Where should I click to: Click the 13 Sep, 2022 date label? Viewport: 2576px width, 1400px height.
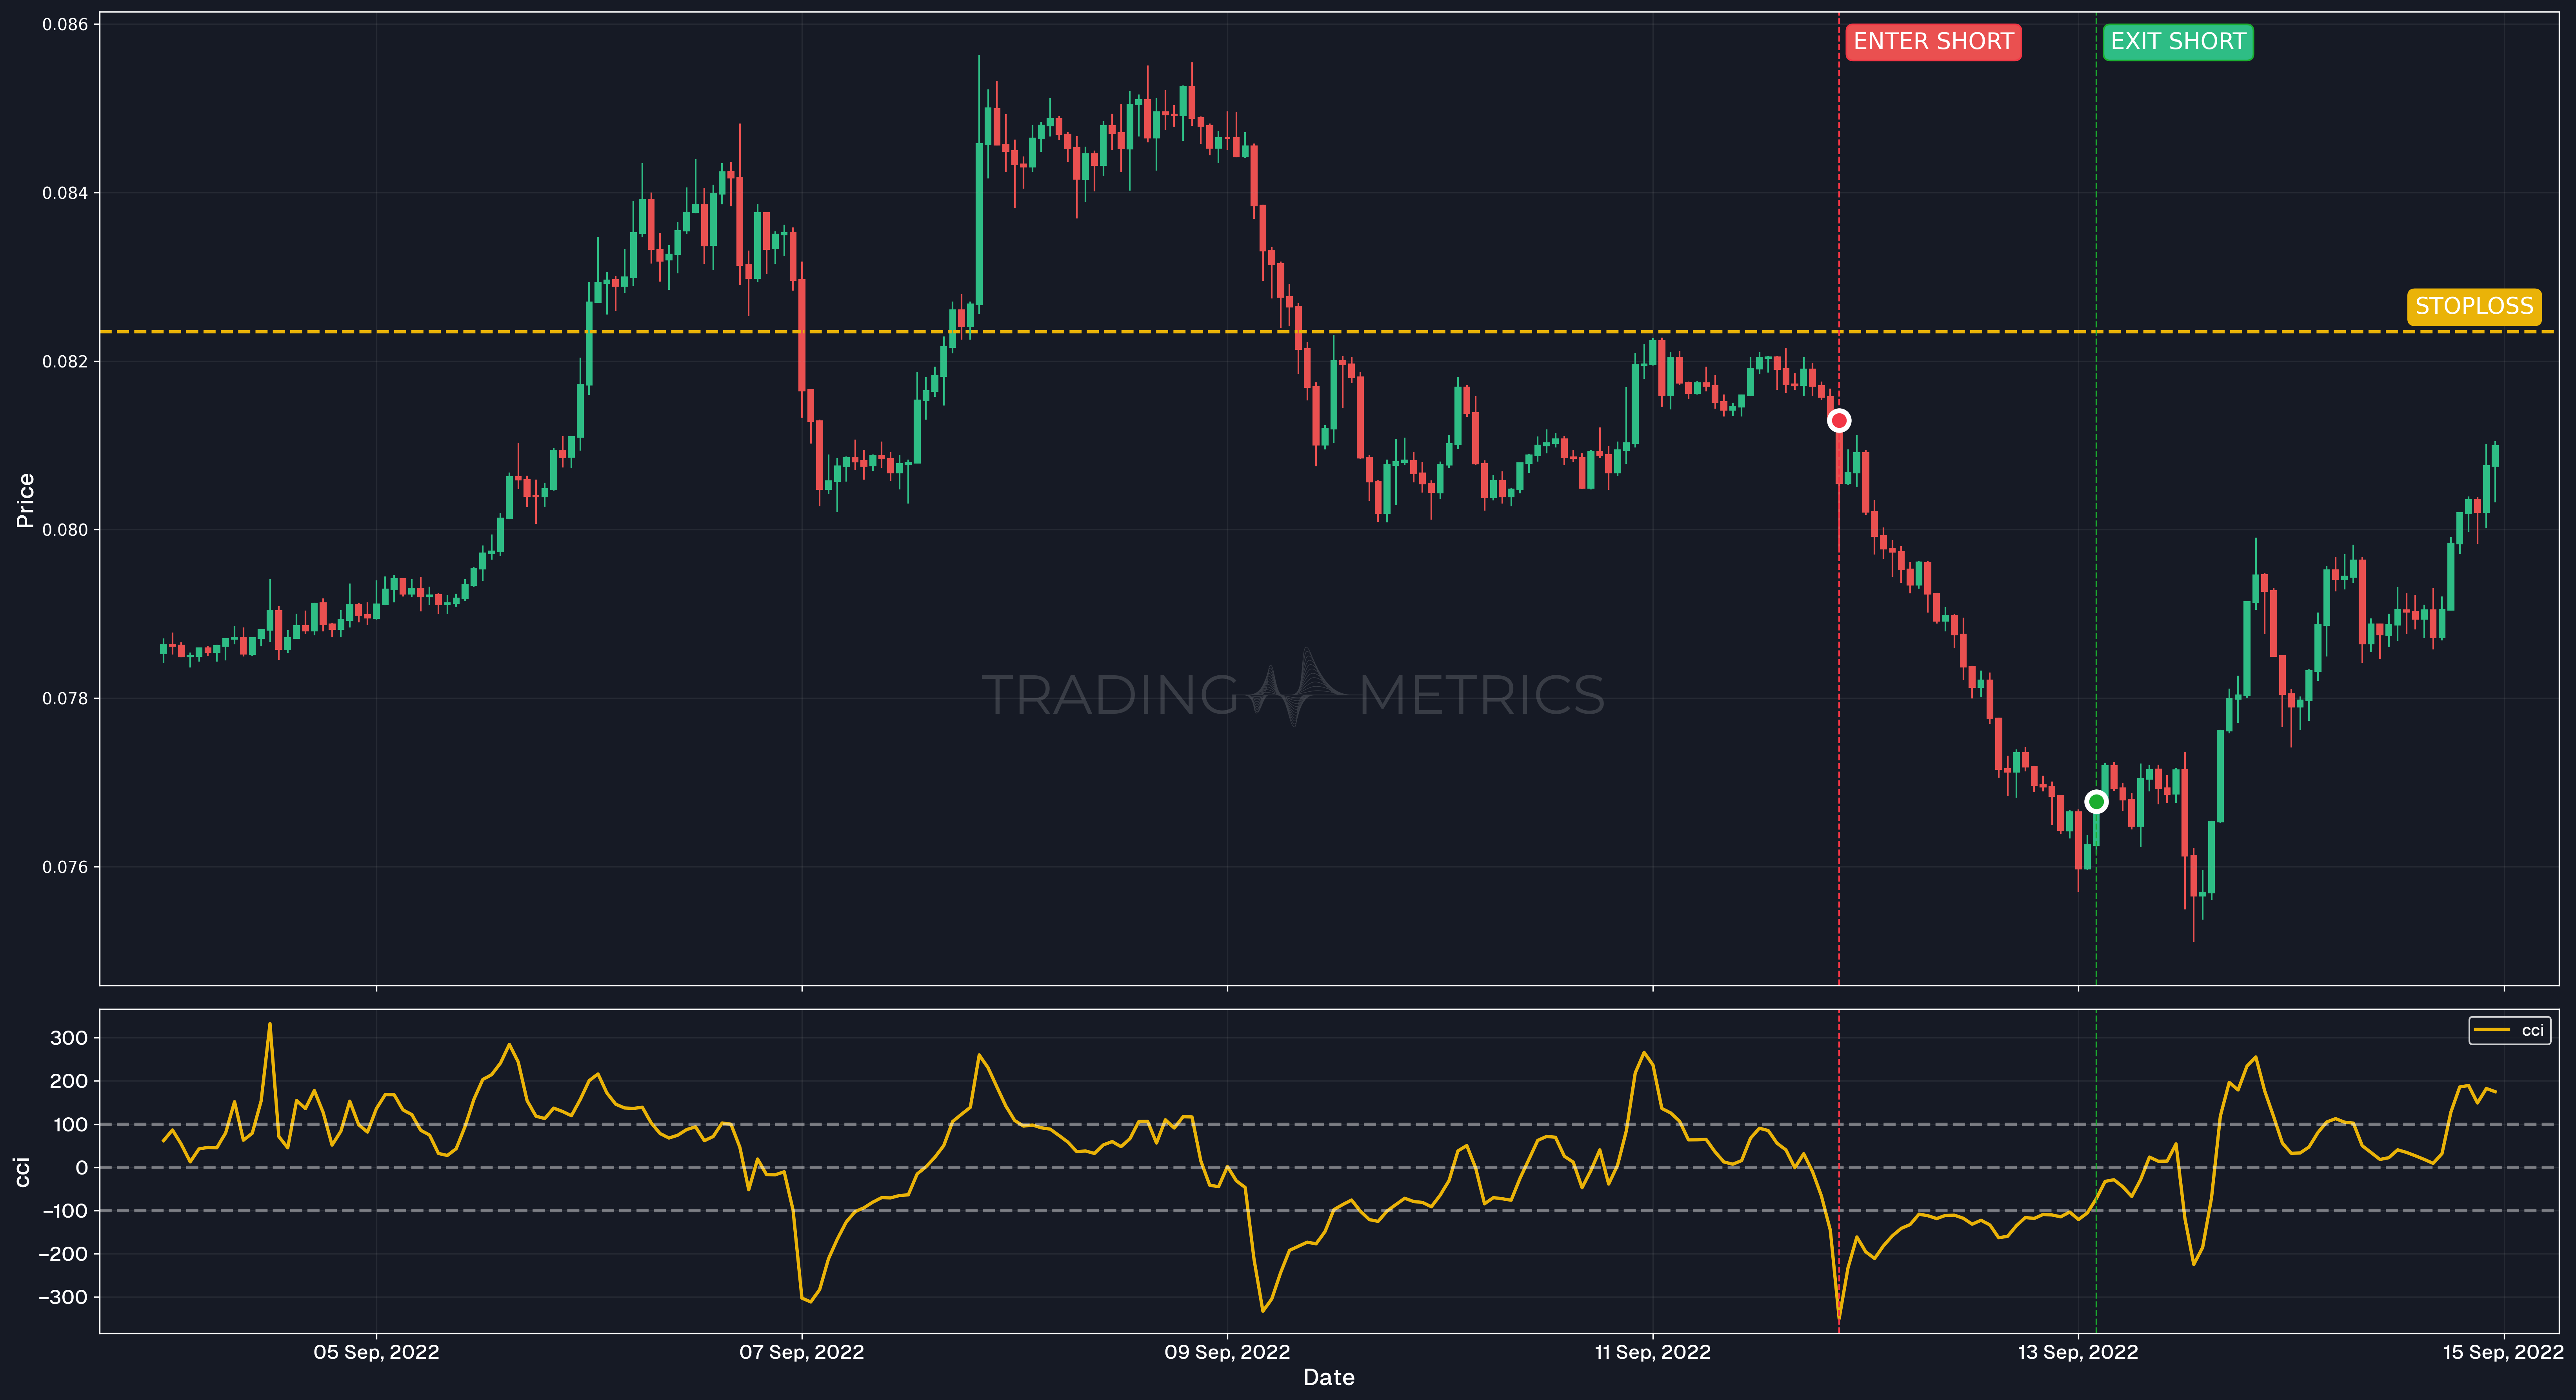tap(2078, 1352)
